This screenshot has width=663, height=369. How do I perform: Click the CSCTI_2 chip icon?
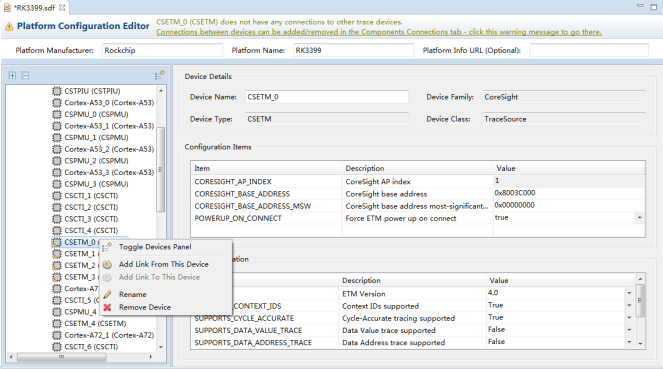(57, 207)
